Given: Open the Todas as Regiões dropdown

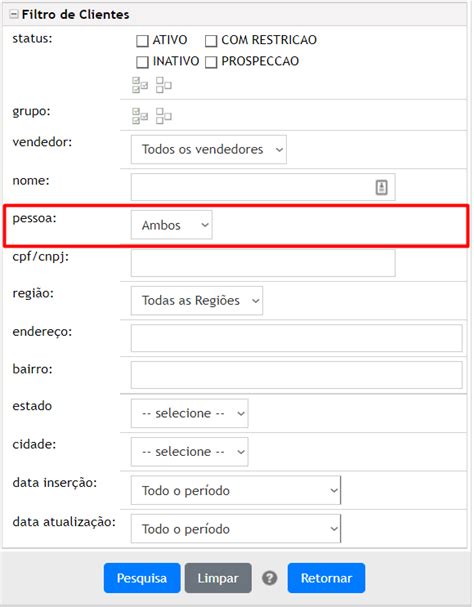Looking at the screenshot, I should [x=197, y=300].
